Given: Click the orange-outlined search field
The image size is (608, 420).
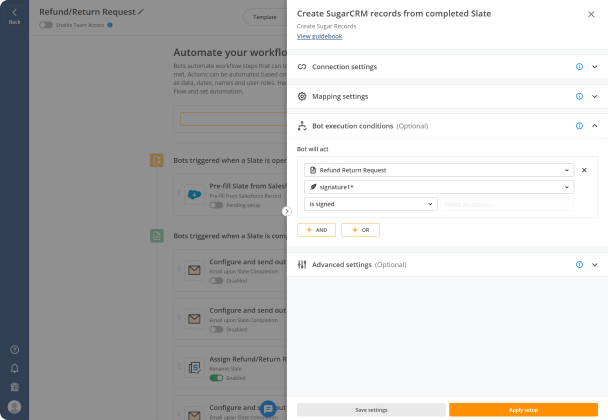Looking at the screenshot, I should (x=233, y=119).
